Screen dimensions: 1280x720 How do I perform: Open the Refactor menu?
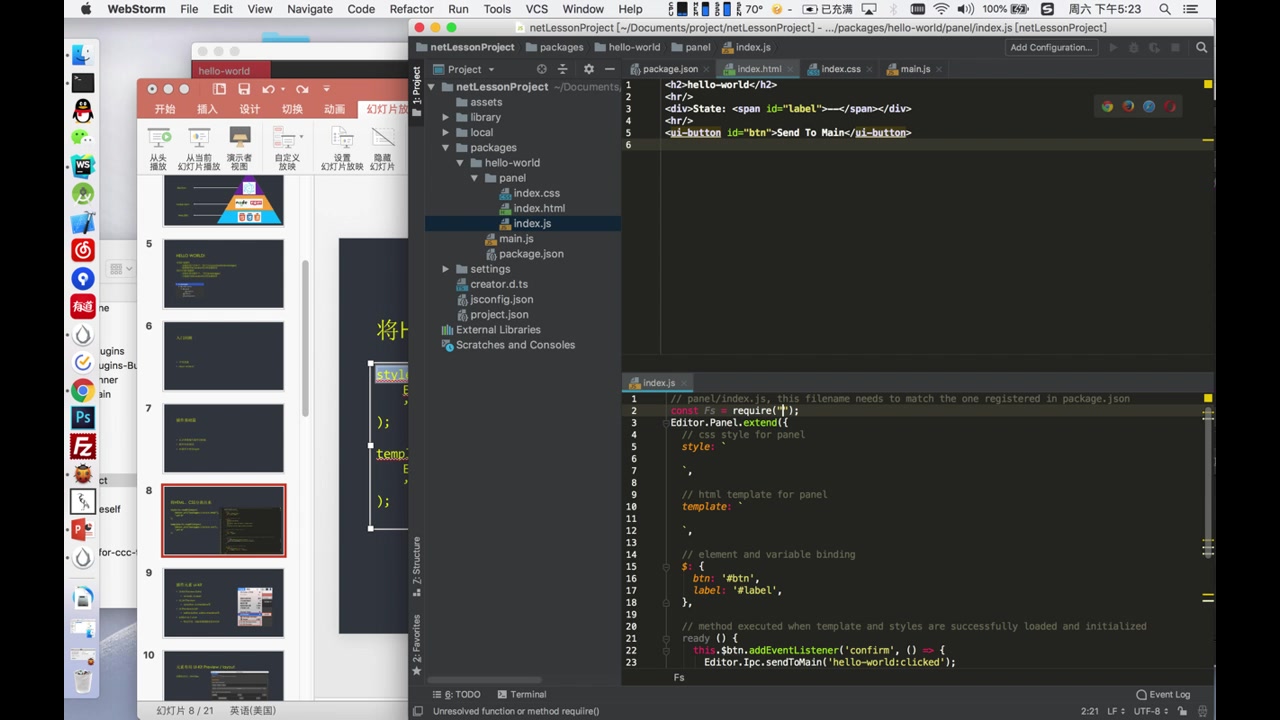[x=411, y=9]
